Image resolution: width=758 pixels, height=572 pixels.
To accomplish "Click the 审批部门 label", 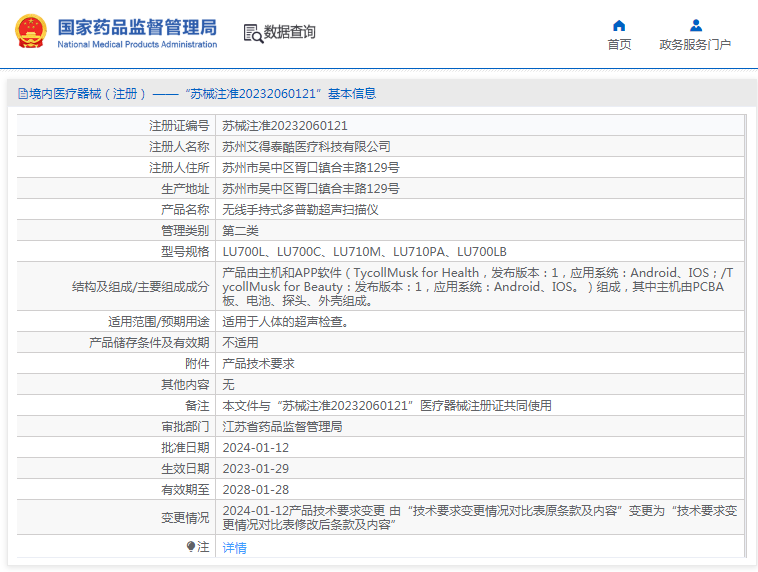I will pyautogui.click(x=185, y=426).
